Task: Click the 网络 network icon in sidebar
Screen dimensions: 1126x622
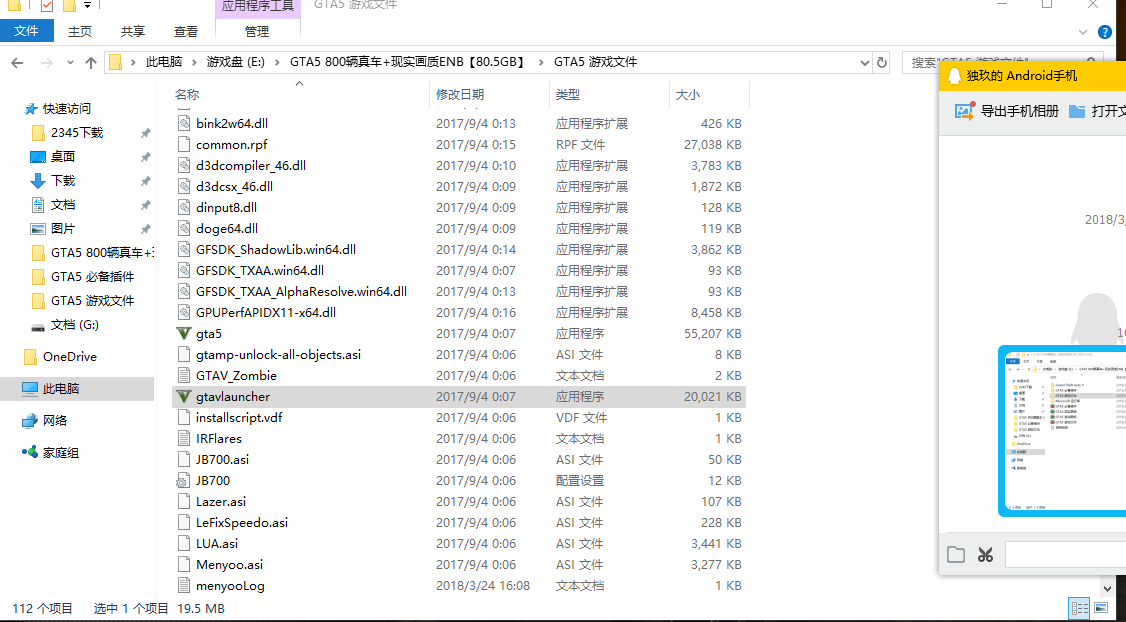Action: tap(30, 420)
